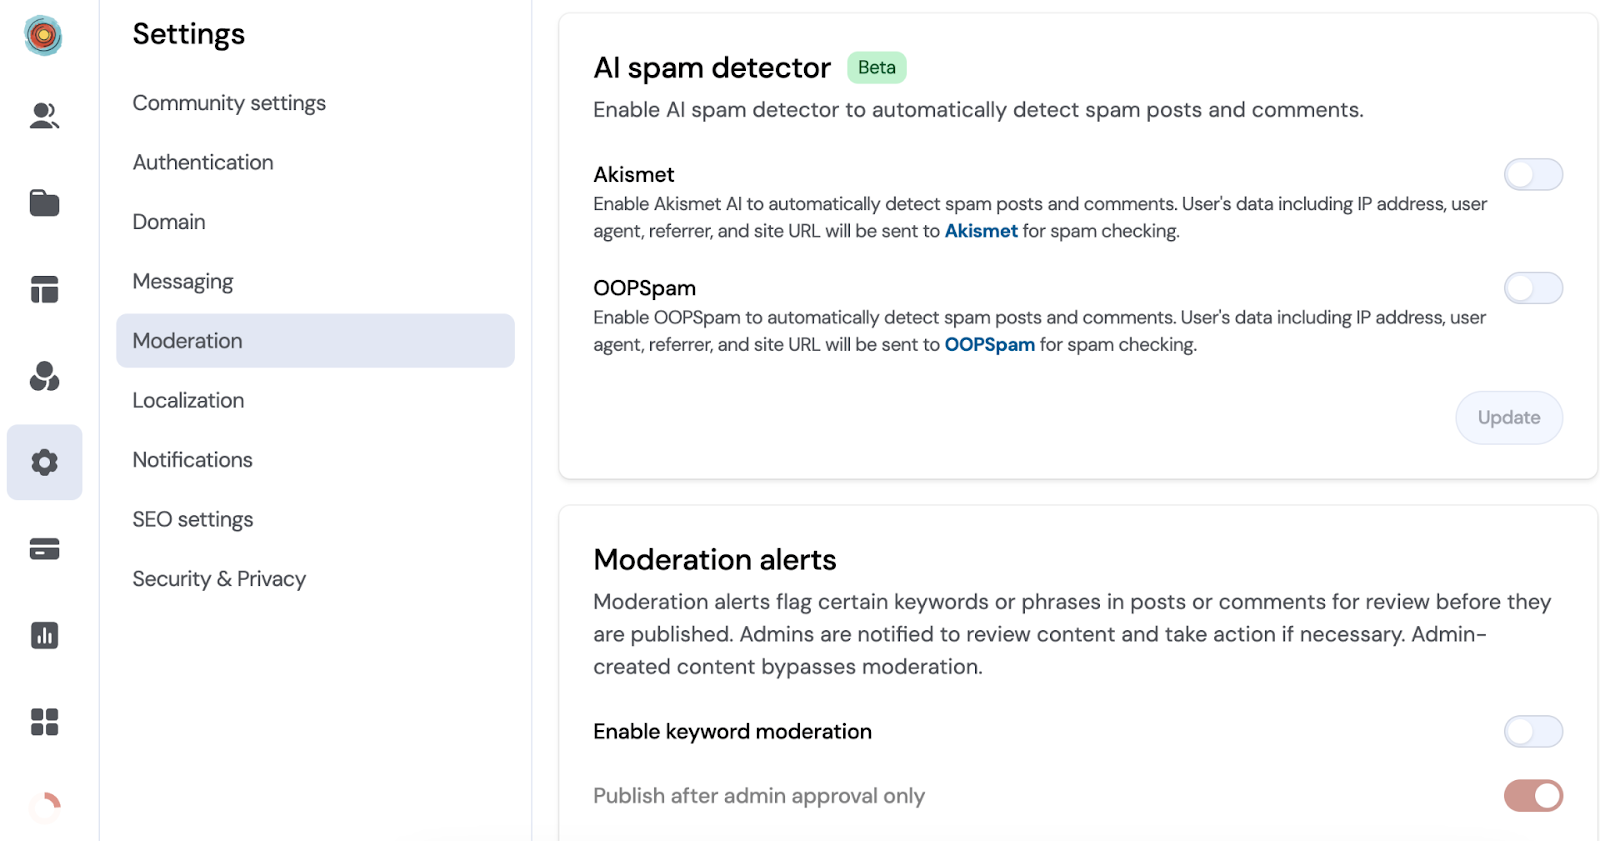Click the Settings gear icon in sidebar
This screenshot has height=841, width=1600.
click(44, 462)
